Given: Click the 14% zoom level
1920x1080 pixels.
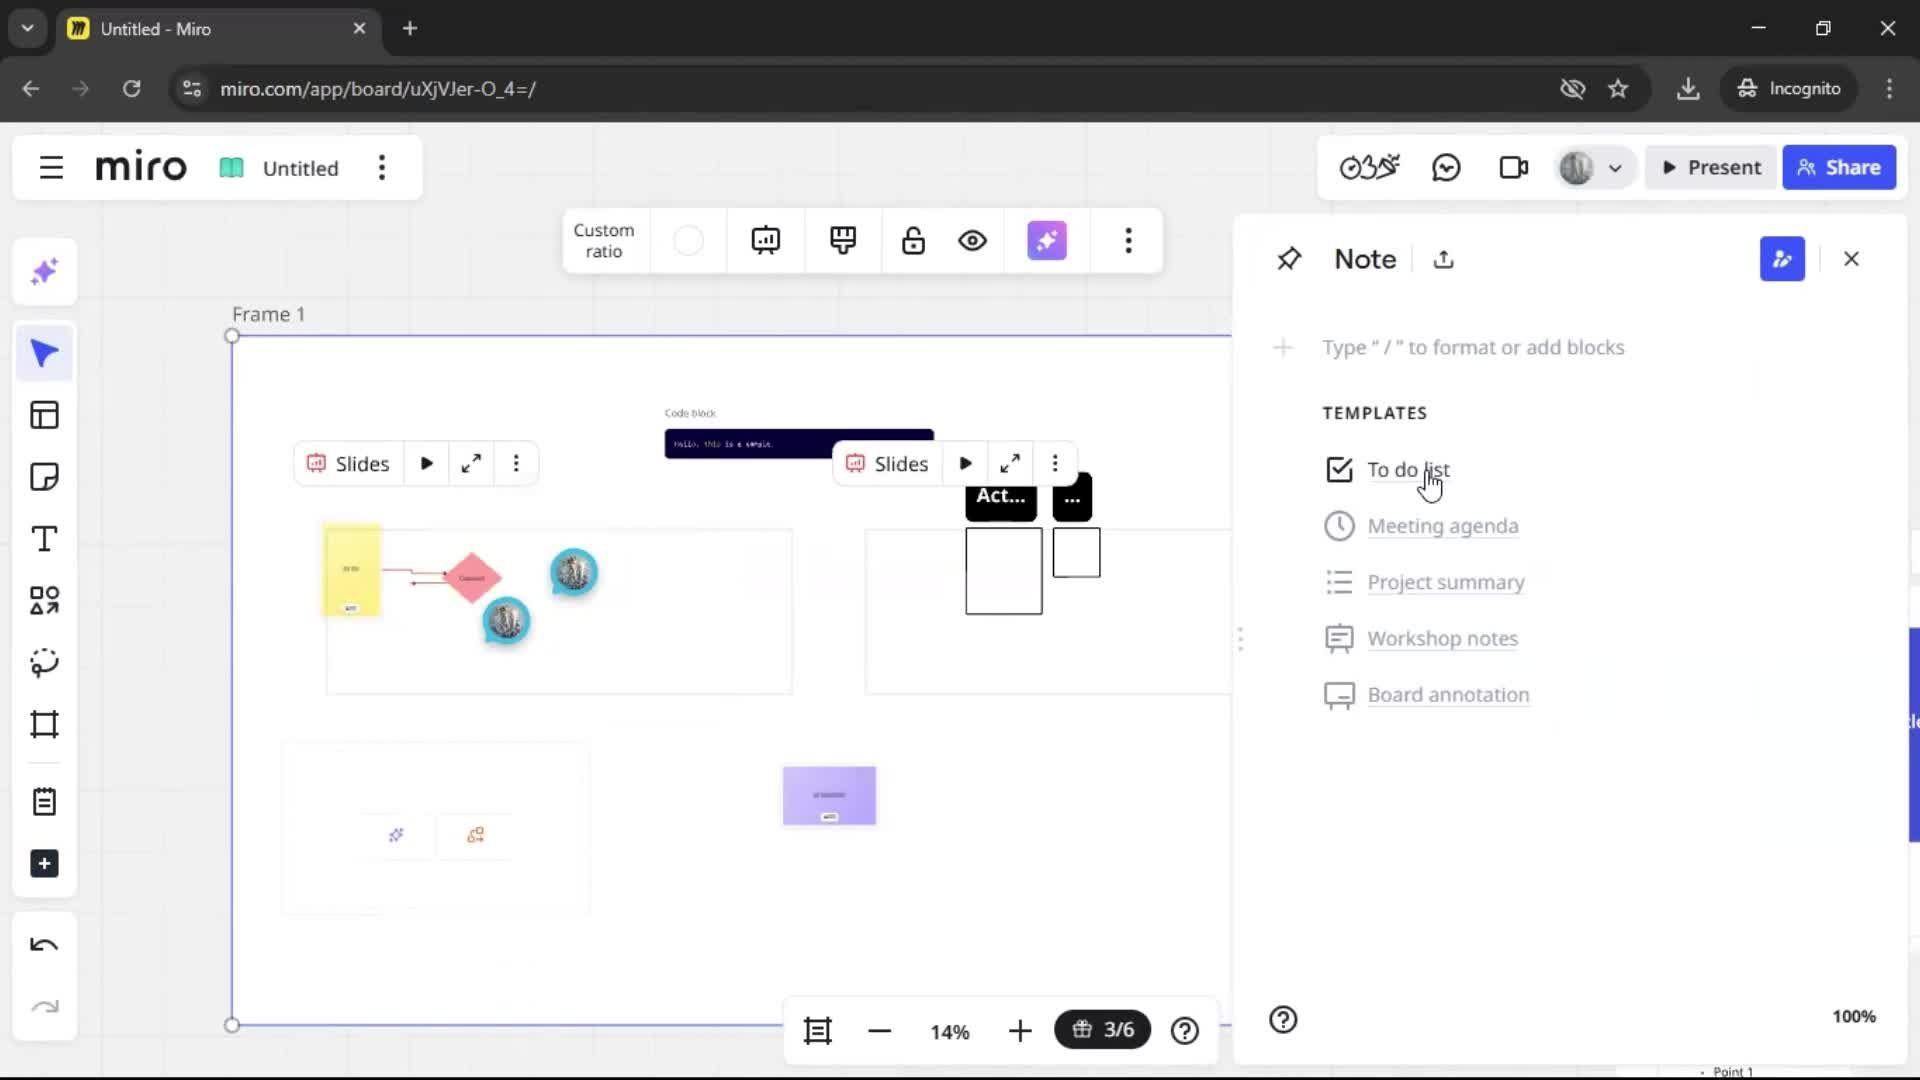Looking at the screenshot, I should (x=950, y=1032).
